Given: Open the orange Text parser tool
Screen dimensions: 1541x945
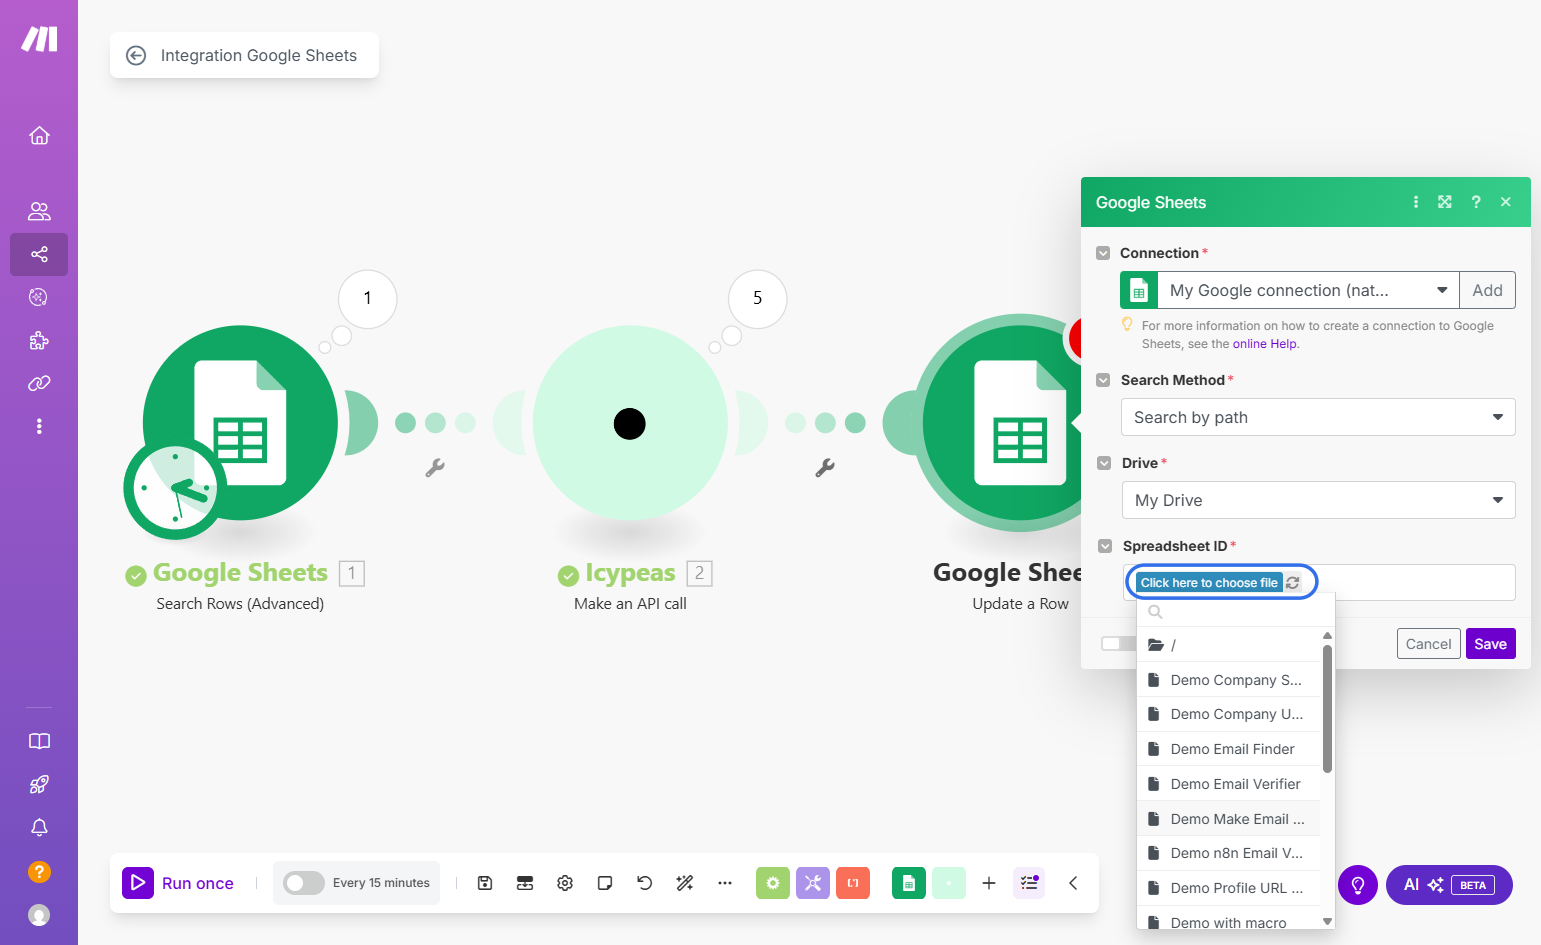Looking at the screenshot, I should [x=853, y=883].
